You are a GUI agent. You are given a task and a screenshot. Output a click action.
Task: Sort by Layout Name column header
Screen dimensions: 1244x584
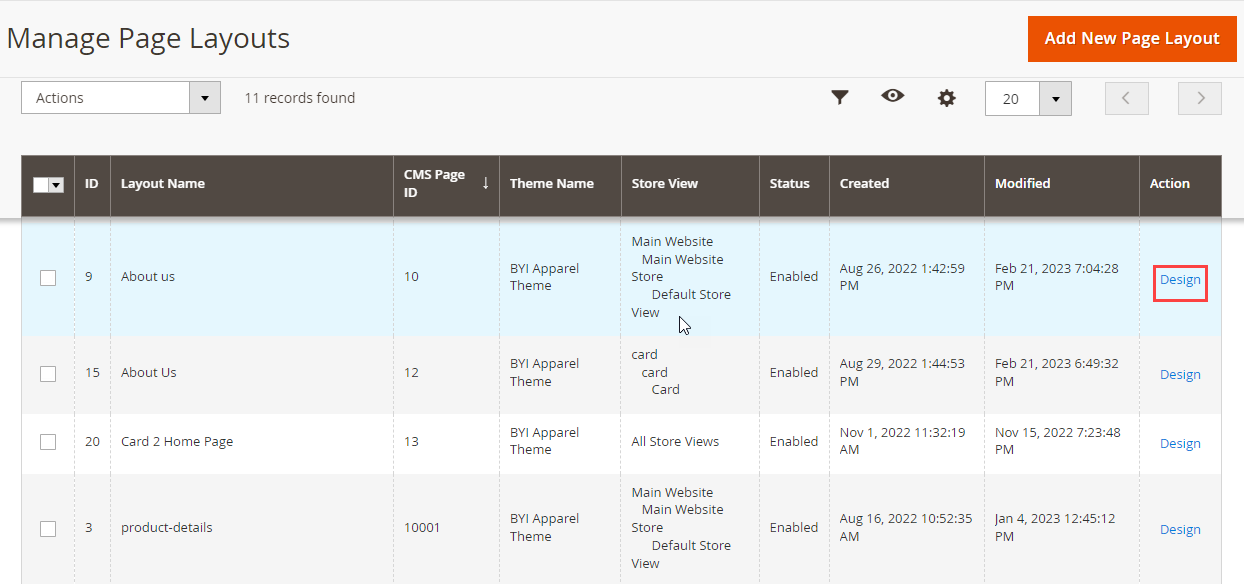coord(163,184)
